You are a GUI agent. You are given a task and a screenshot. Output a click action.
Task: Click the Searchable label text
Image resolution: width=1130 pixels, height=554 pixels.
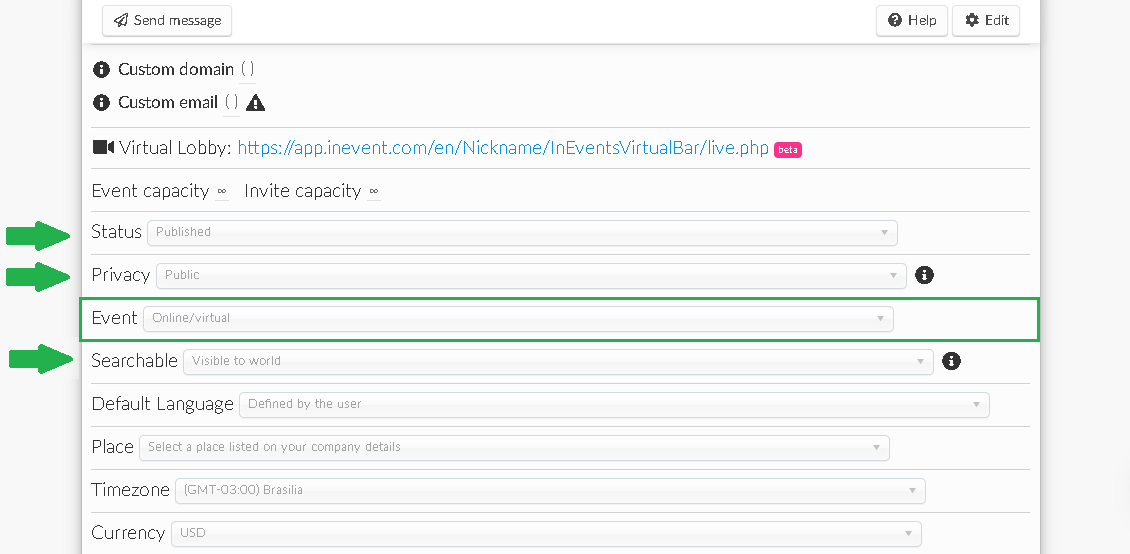pos(135,360)
